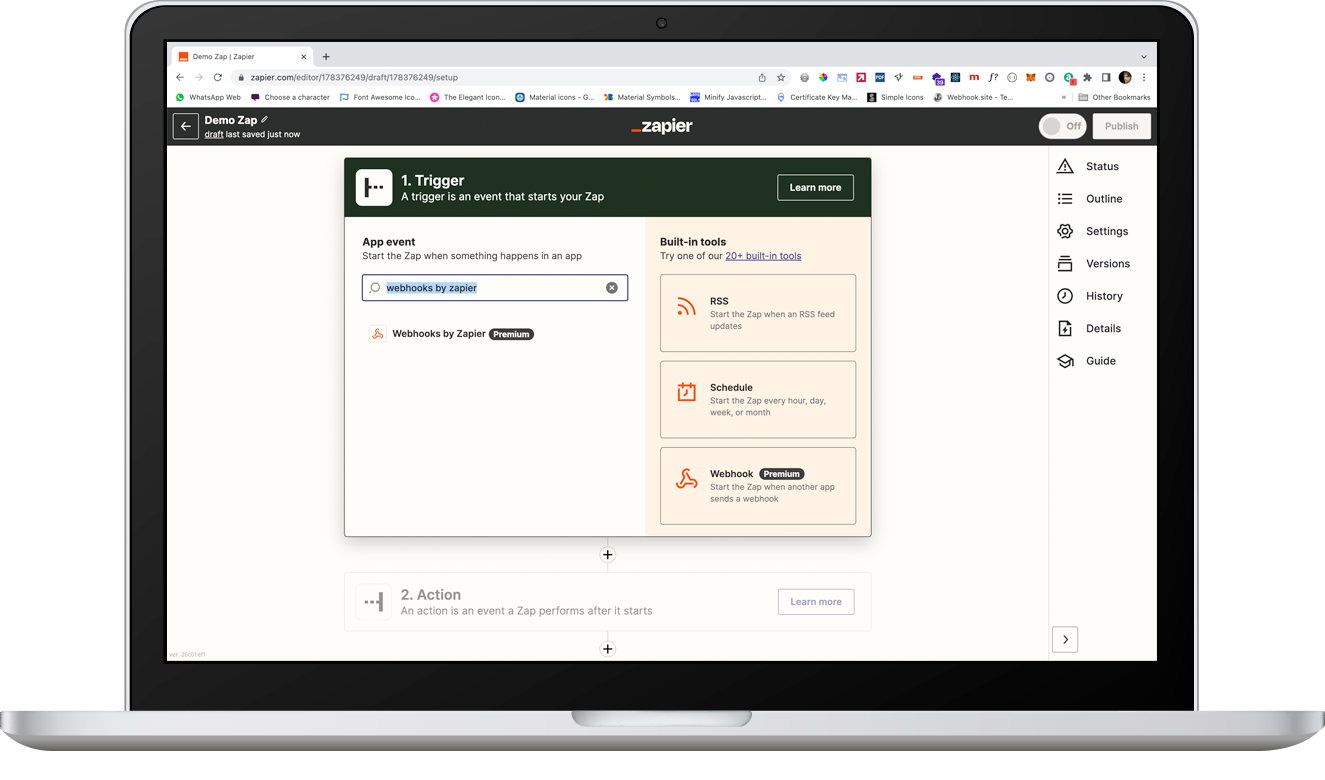Click the Schedule calendar icon
This screenshot has height=780, width=1325.
pyautogui.click(x=686, y=392)
